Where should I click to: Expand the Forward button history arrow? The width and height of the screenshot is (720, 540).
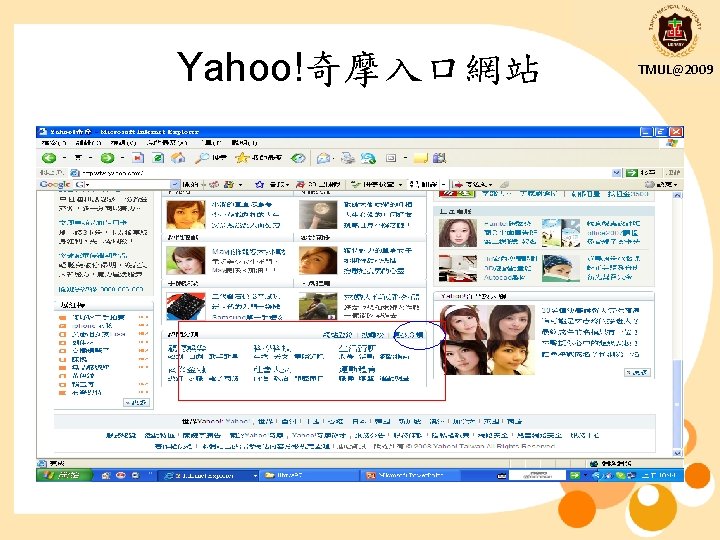[x=122, y=158]
